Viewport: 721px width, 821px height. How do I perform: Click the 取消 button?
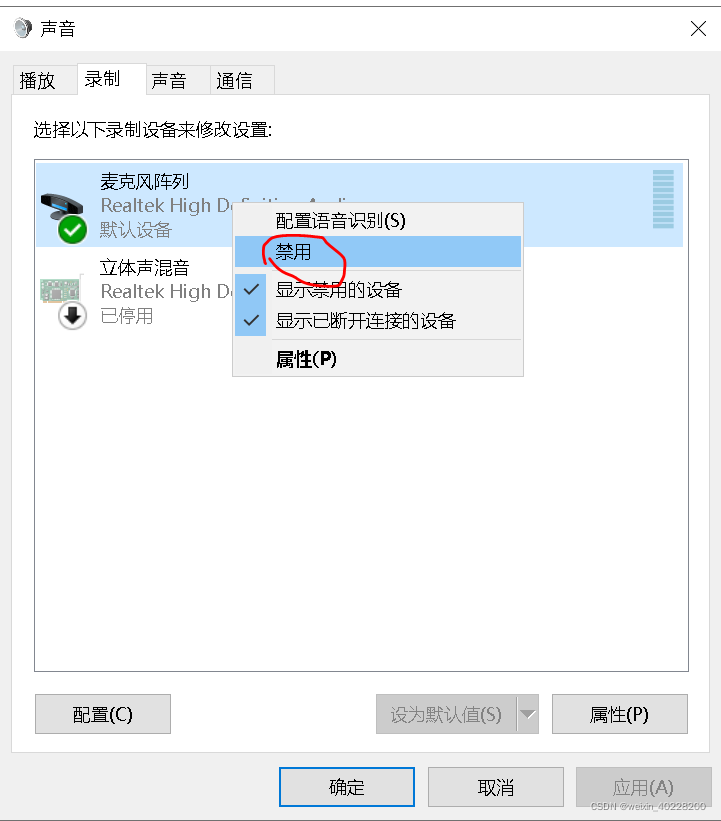(x=495, y=787)
